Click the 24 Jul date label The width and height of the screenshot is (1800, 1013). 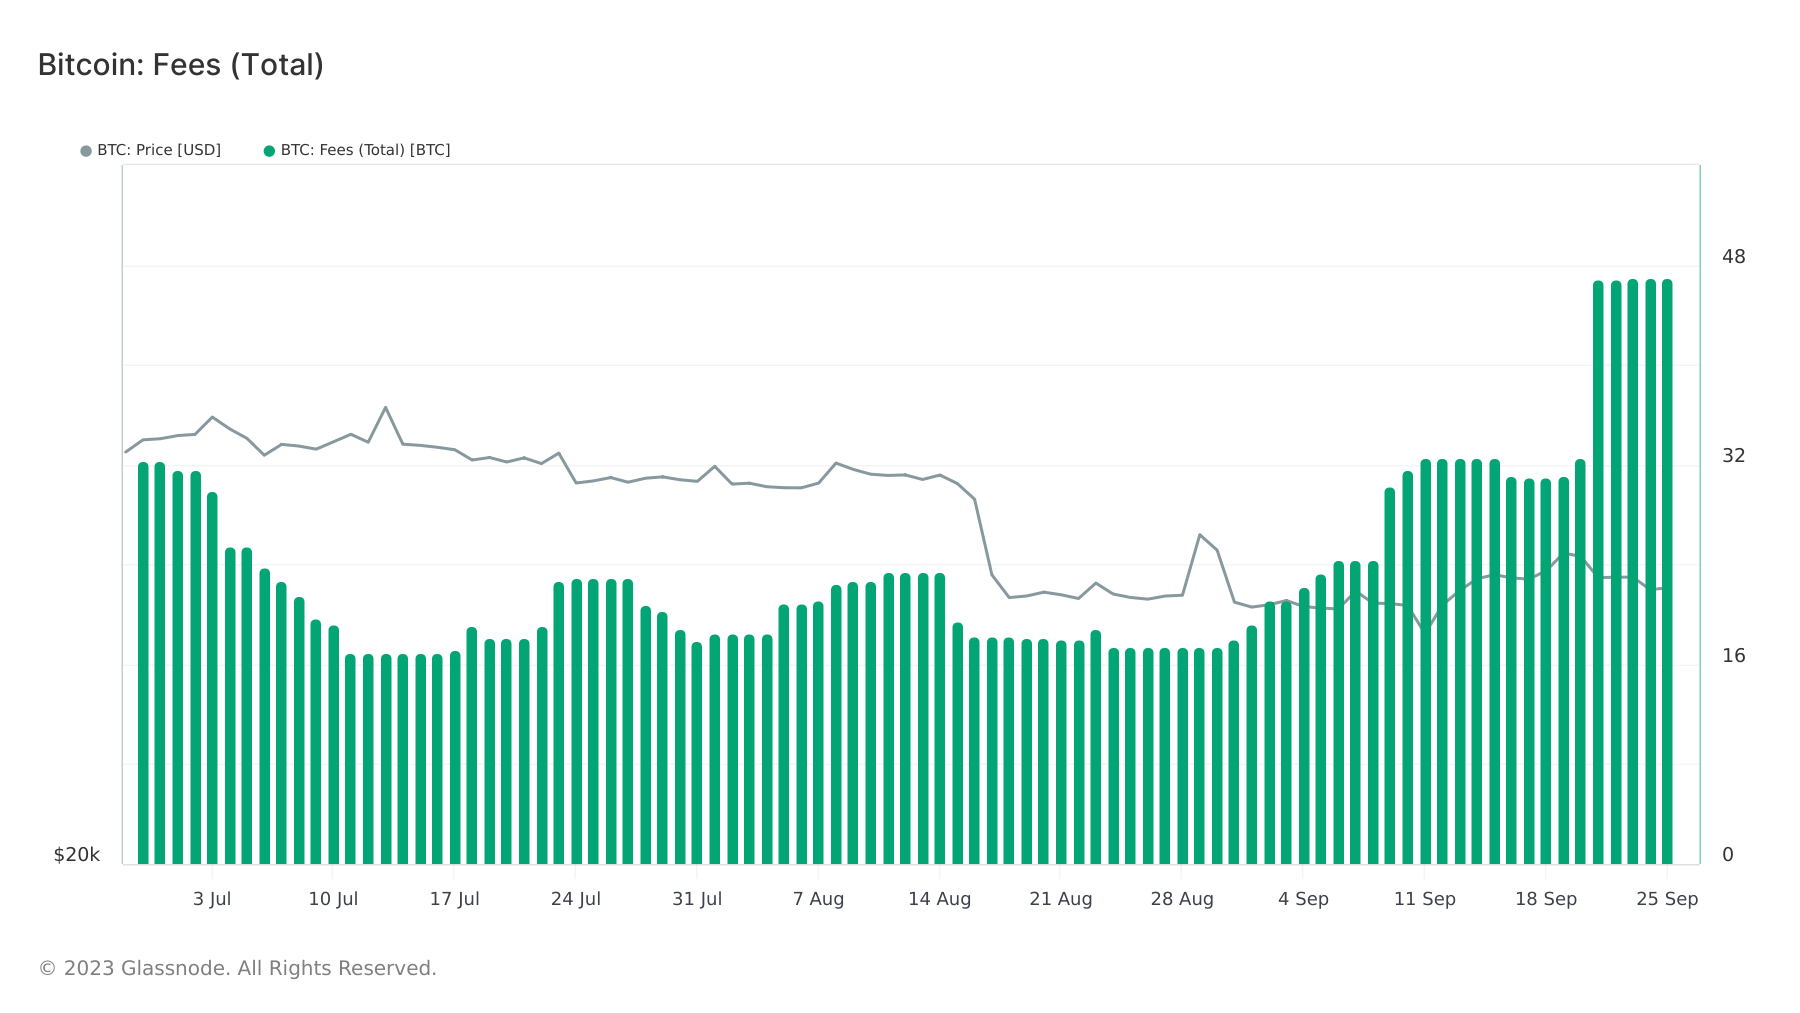pyautogui.click(x=576, y=899)
